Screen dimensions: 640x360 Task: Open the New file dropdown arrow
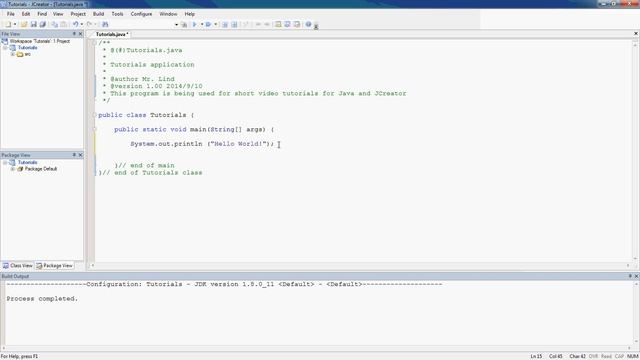(15, 24)
